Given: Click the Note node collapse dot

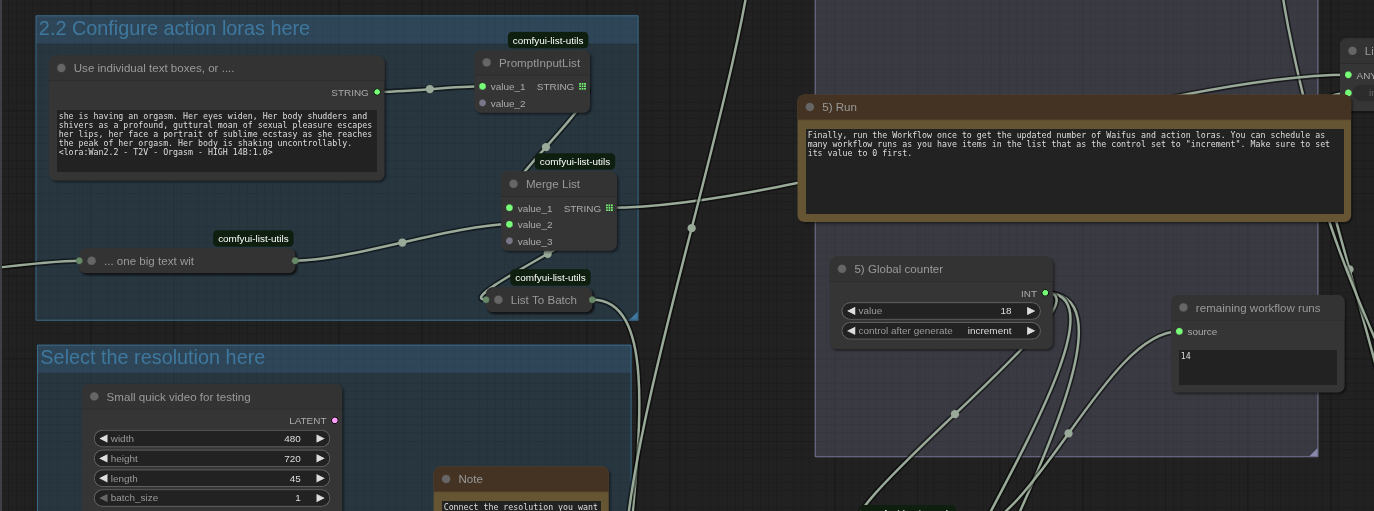Looking at the screenshot, I should (446, 479).
